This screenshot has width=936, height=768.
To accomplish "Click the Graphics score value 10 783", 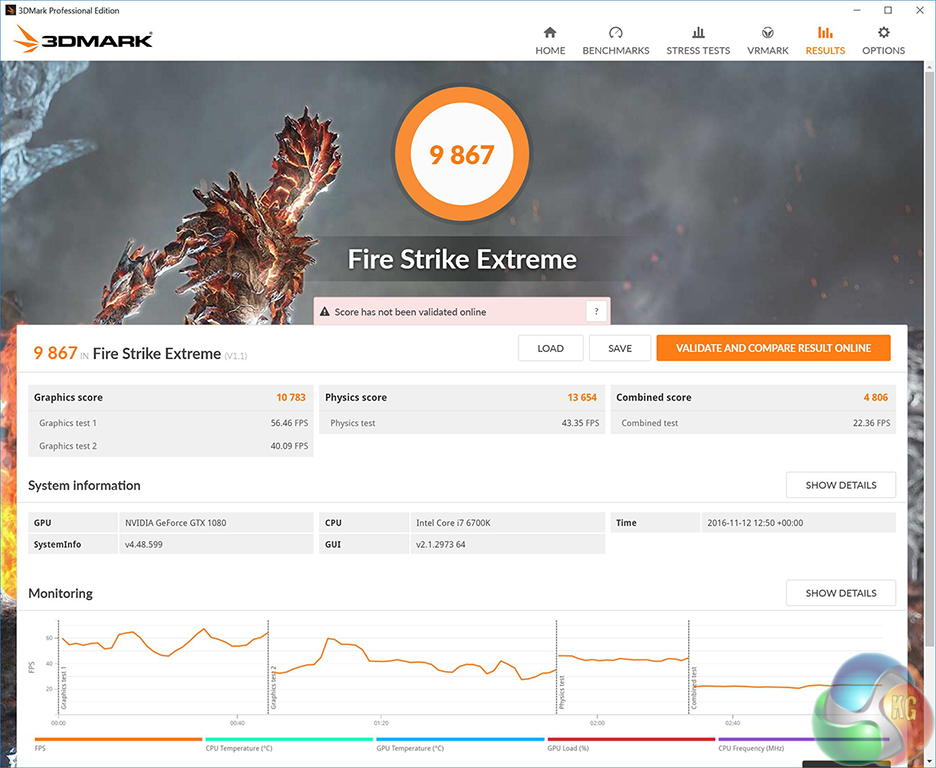I will click(x=291, y=397).
